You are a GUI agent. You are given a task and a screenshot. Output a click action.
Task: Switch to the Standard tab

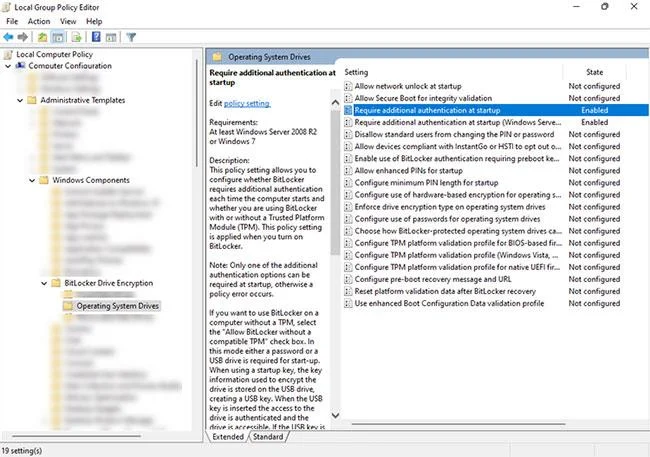[268, 437]
